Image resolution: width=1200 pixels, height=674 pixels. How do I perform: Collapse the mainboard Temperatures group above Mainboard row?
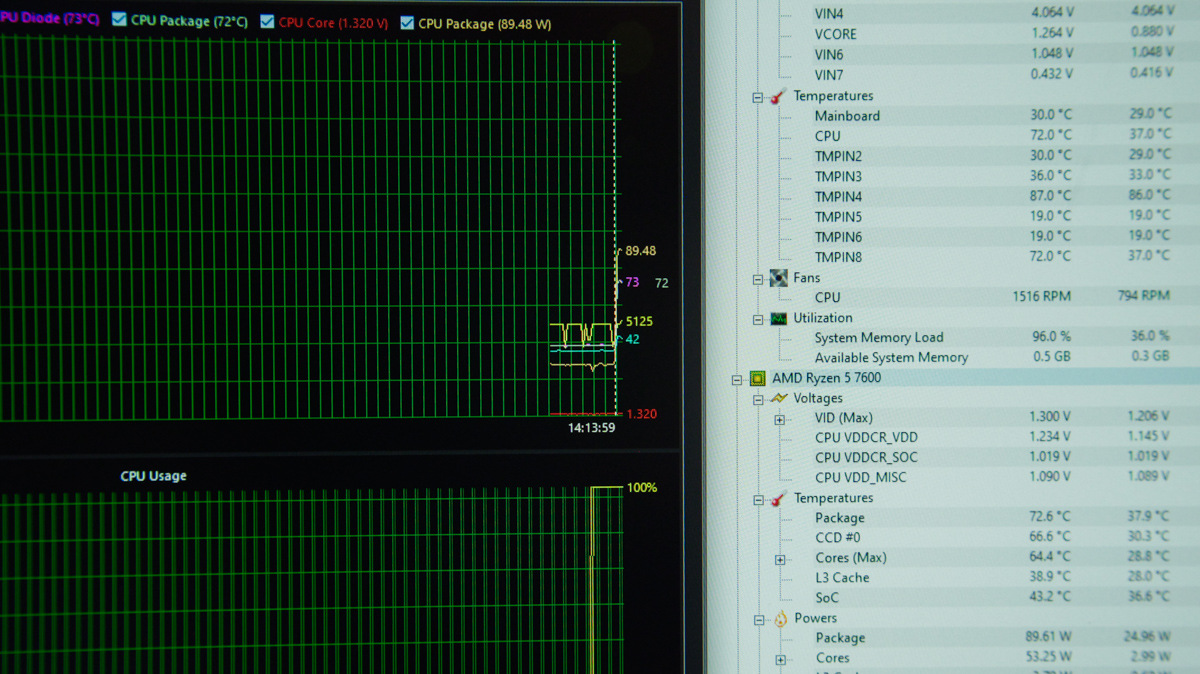point(757,97)
